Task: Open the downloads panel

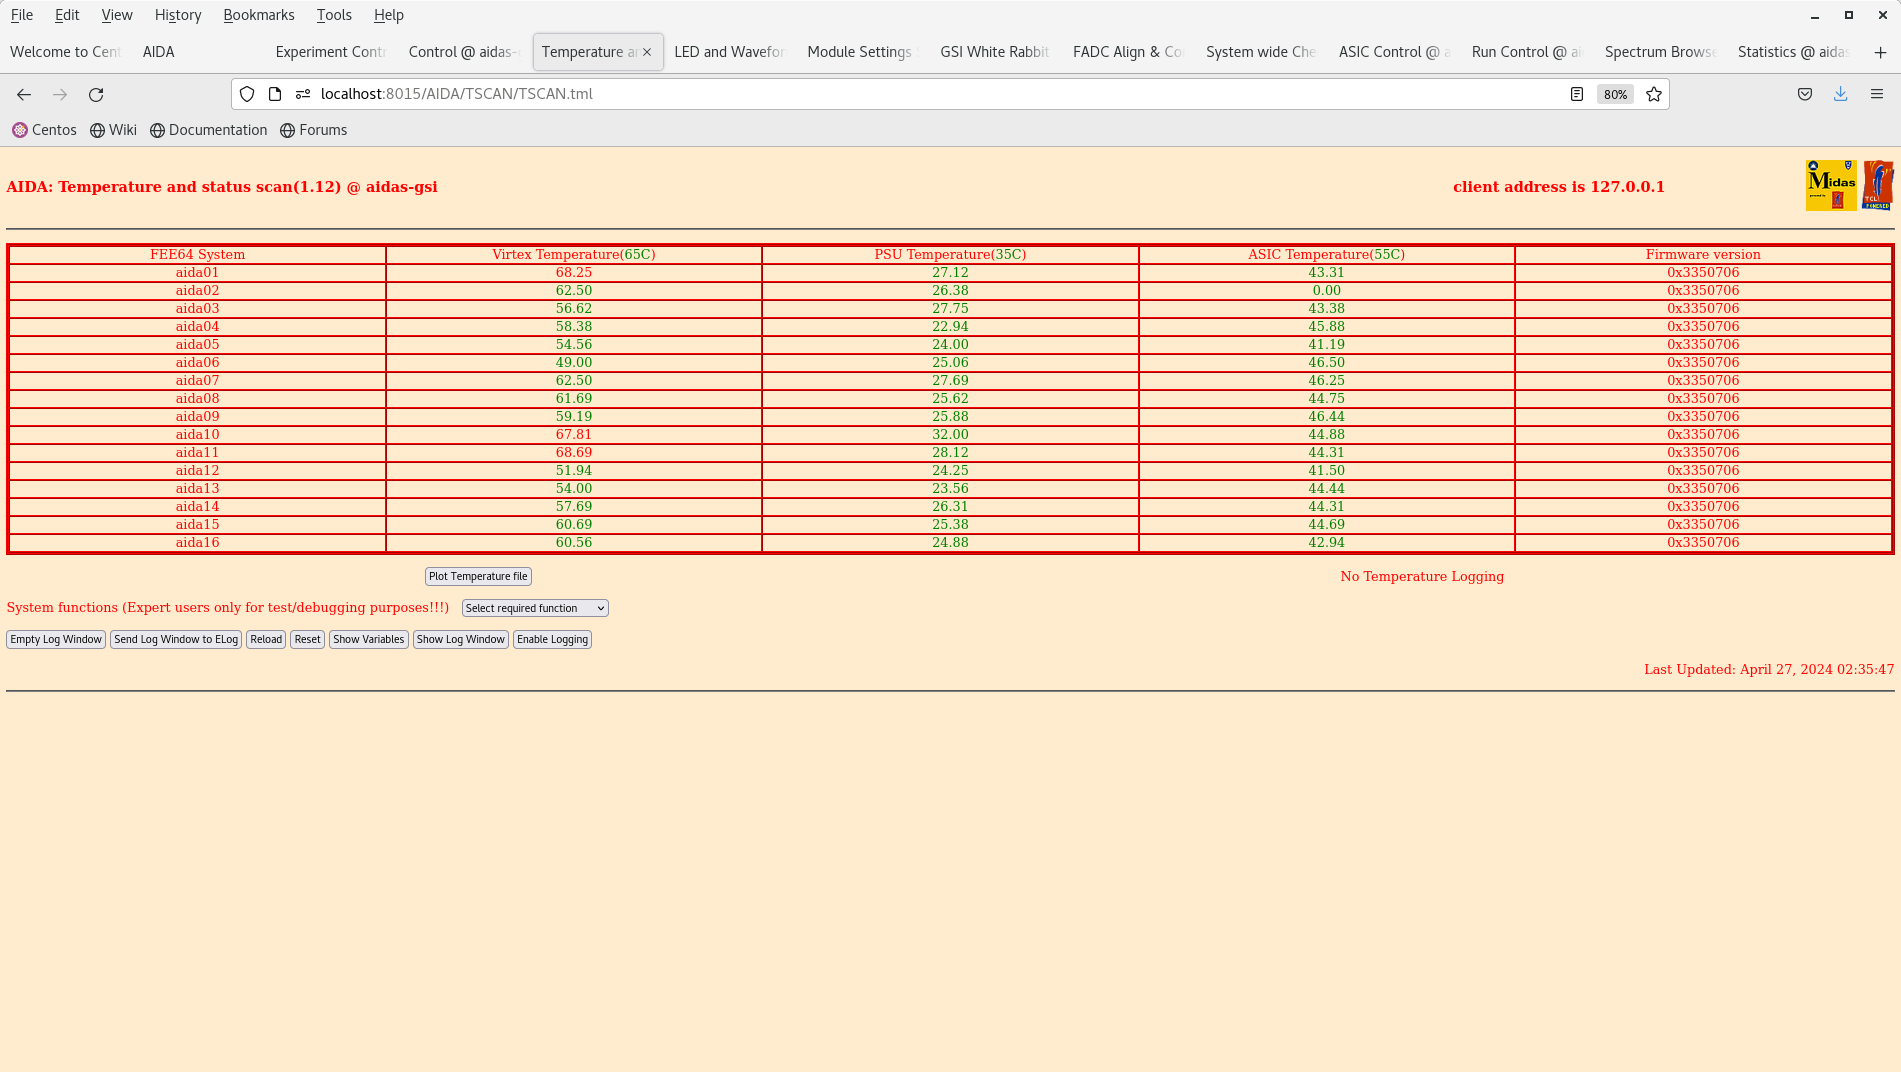Action: coord(1840,94)
